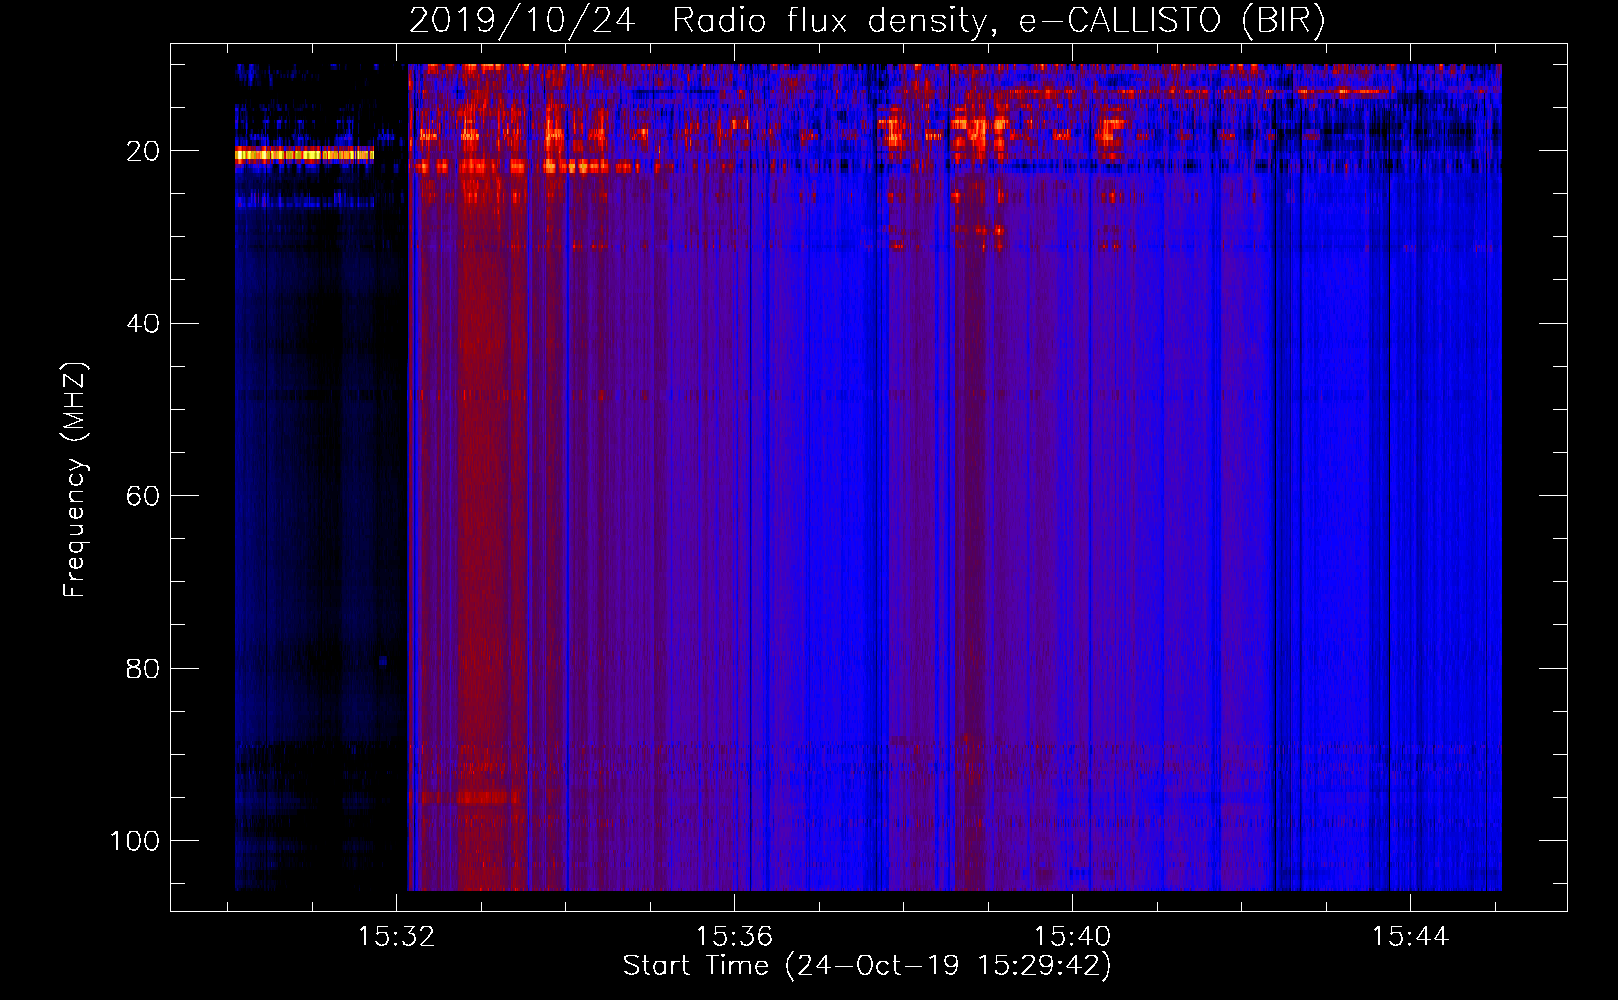Viewport: 1618px width, 1000px height.
Task: Click the time tick label "15:44"
Action: 1410,937
